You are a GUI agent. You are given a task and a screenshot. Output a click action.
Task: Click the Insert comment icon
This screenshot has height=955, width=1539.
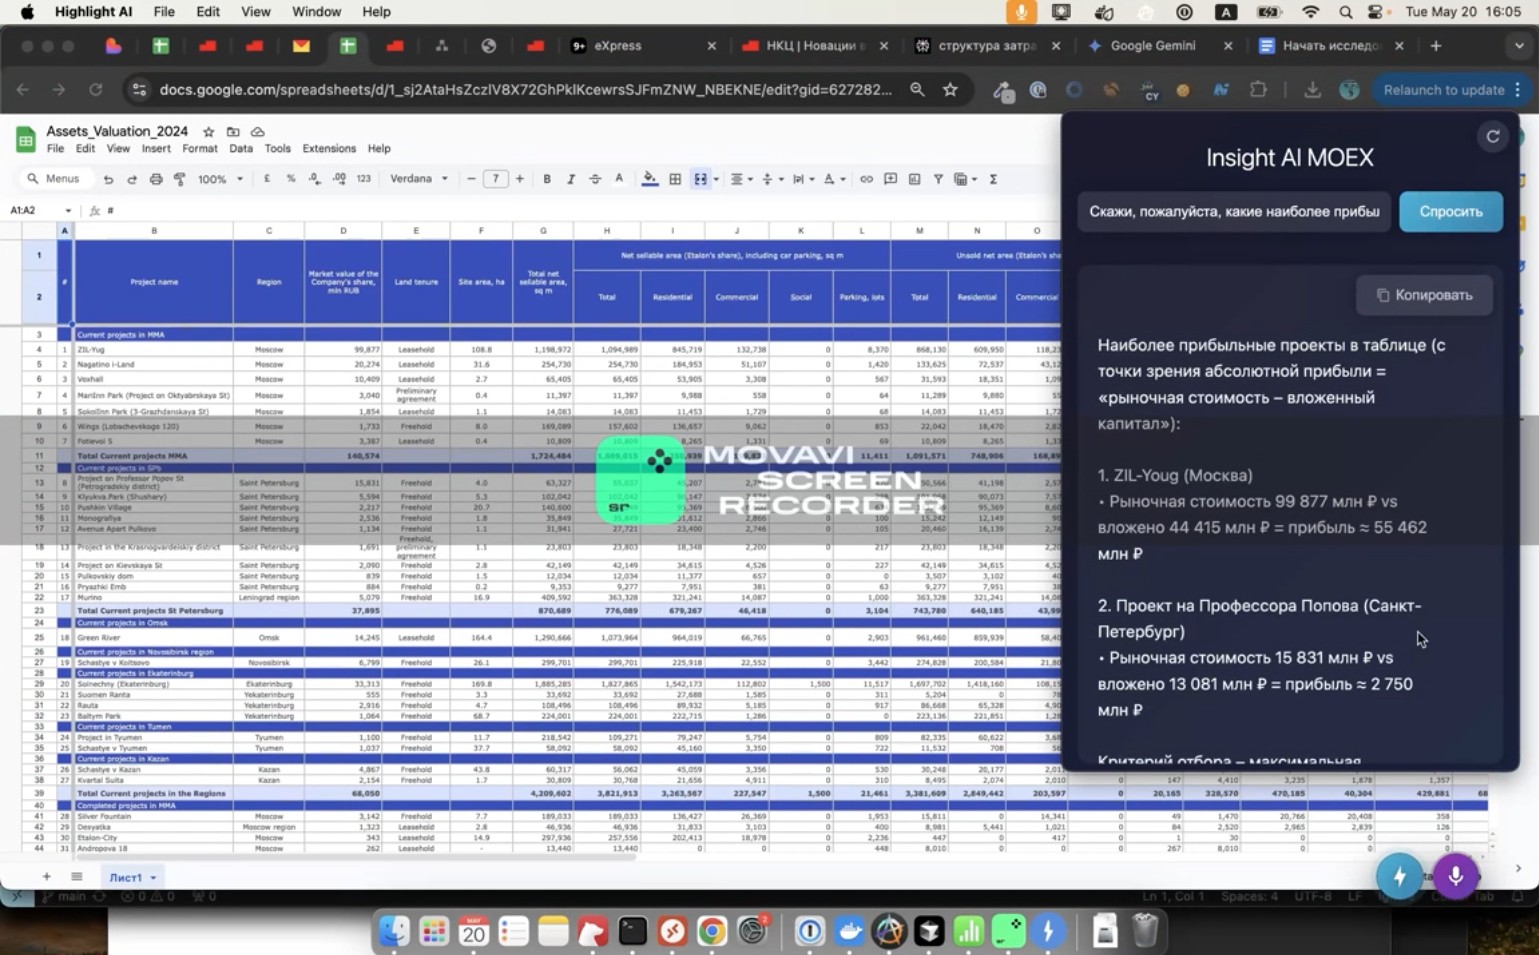point(889,179)
